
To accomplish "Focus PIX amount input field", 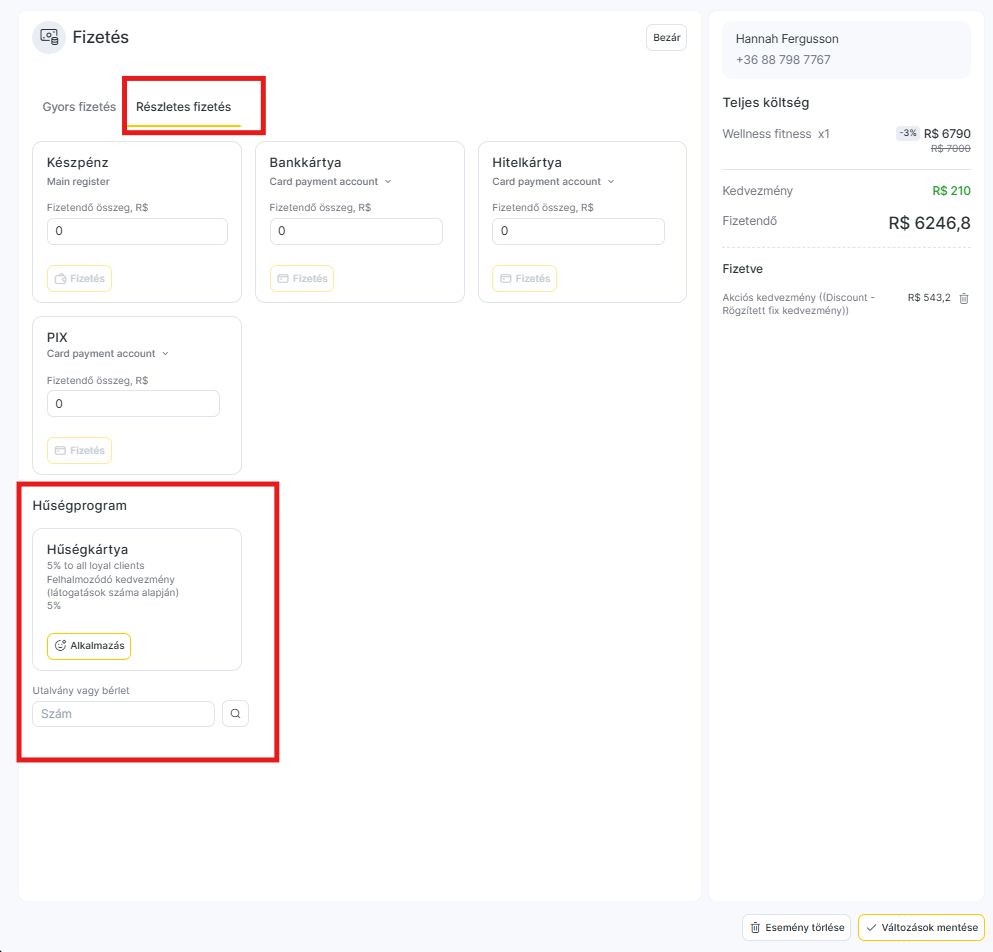I will [134, 404].
